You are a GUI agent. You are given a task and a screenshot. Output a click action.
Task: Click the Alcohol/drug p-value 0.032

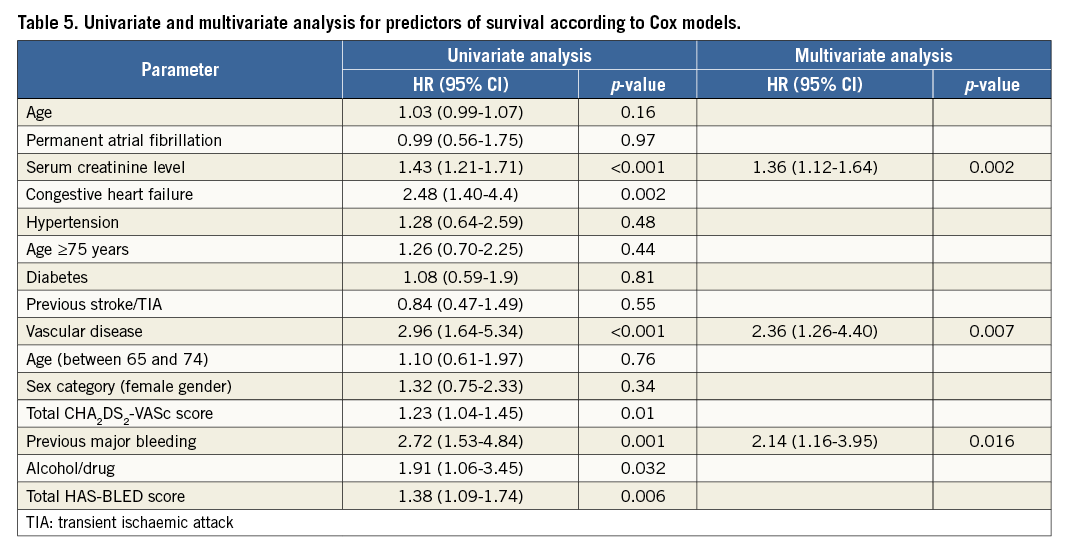pyautogui.click(x=638, y=468)
